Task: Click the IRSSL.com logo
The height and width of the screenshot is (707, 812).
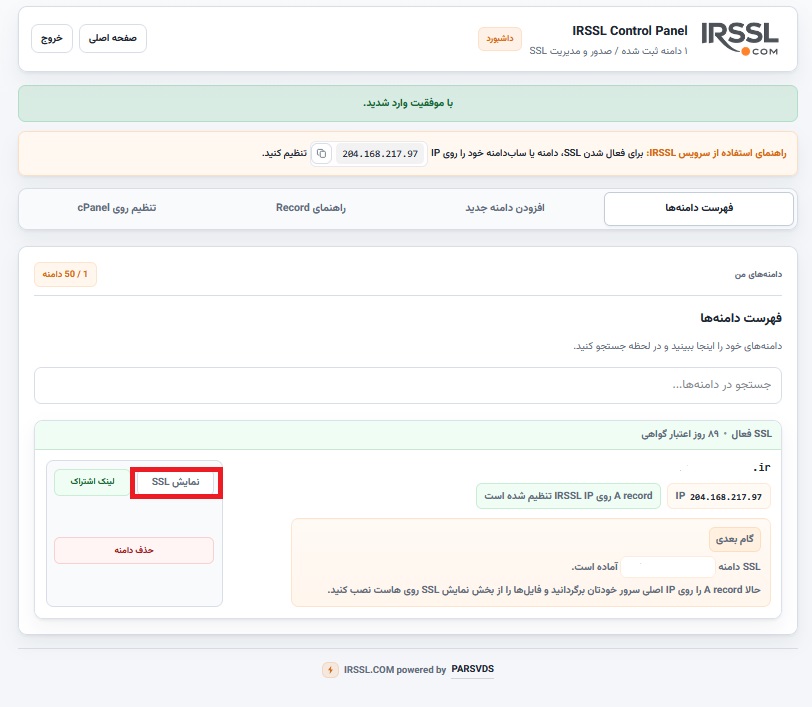Action: pyautogui.click(x=740, y=39)
